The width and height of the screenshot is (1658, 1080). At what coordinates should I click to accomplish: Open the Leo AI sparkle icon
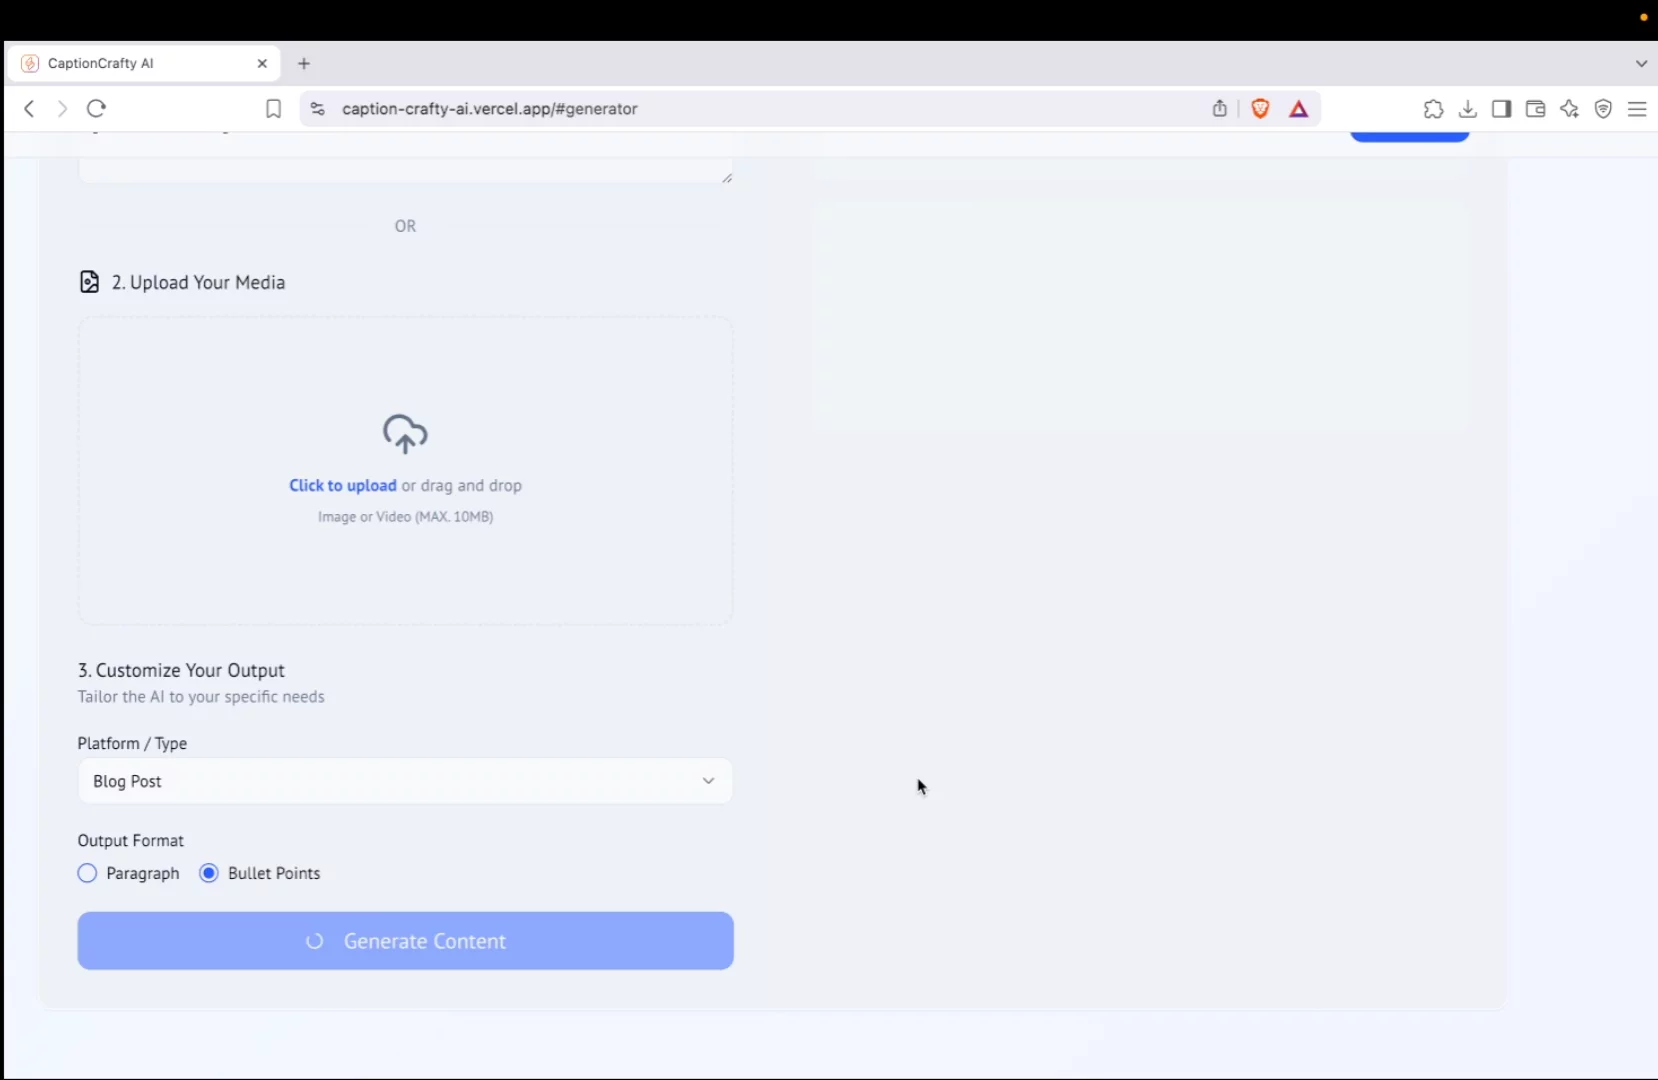(1569, 109)
